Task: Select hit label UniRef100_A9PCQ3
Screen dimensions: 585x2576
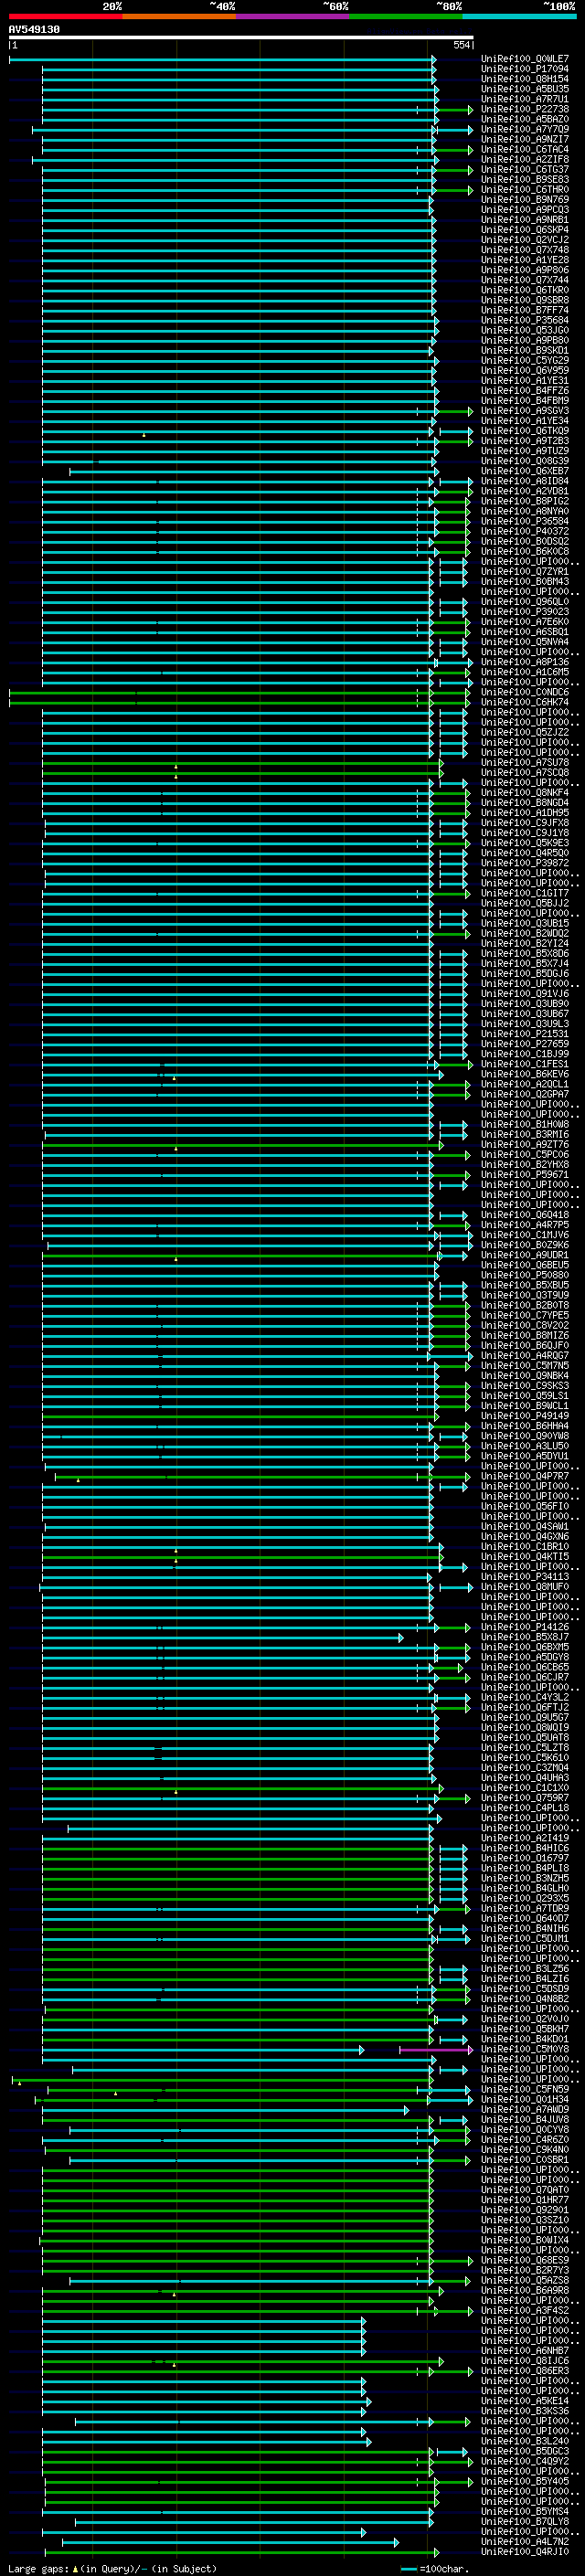Action: (525, 210)
